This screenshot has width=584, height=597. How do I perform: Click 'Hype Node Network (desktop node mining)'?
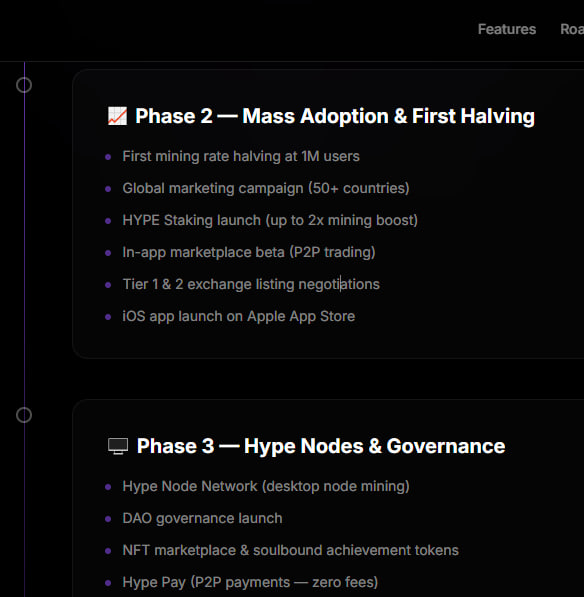(266, 486)
